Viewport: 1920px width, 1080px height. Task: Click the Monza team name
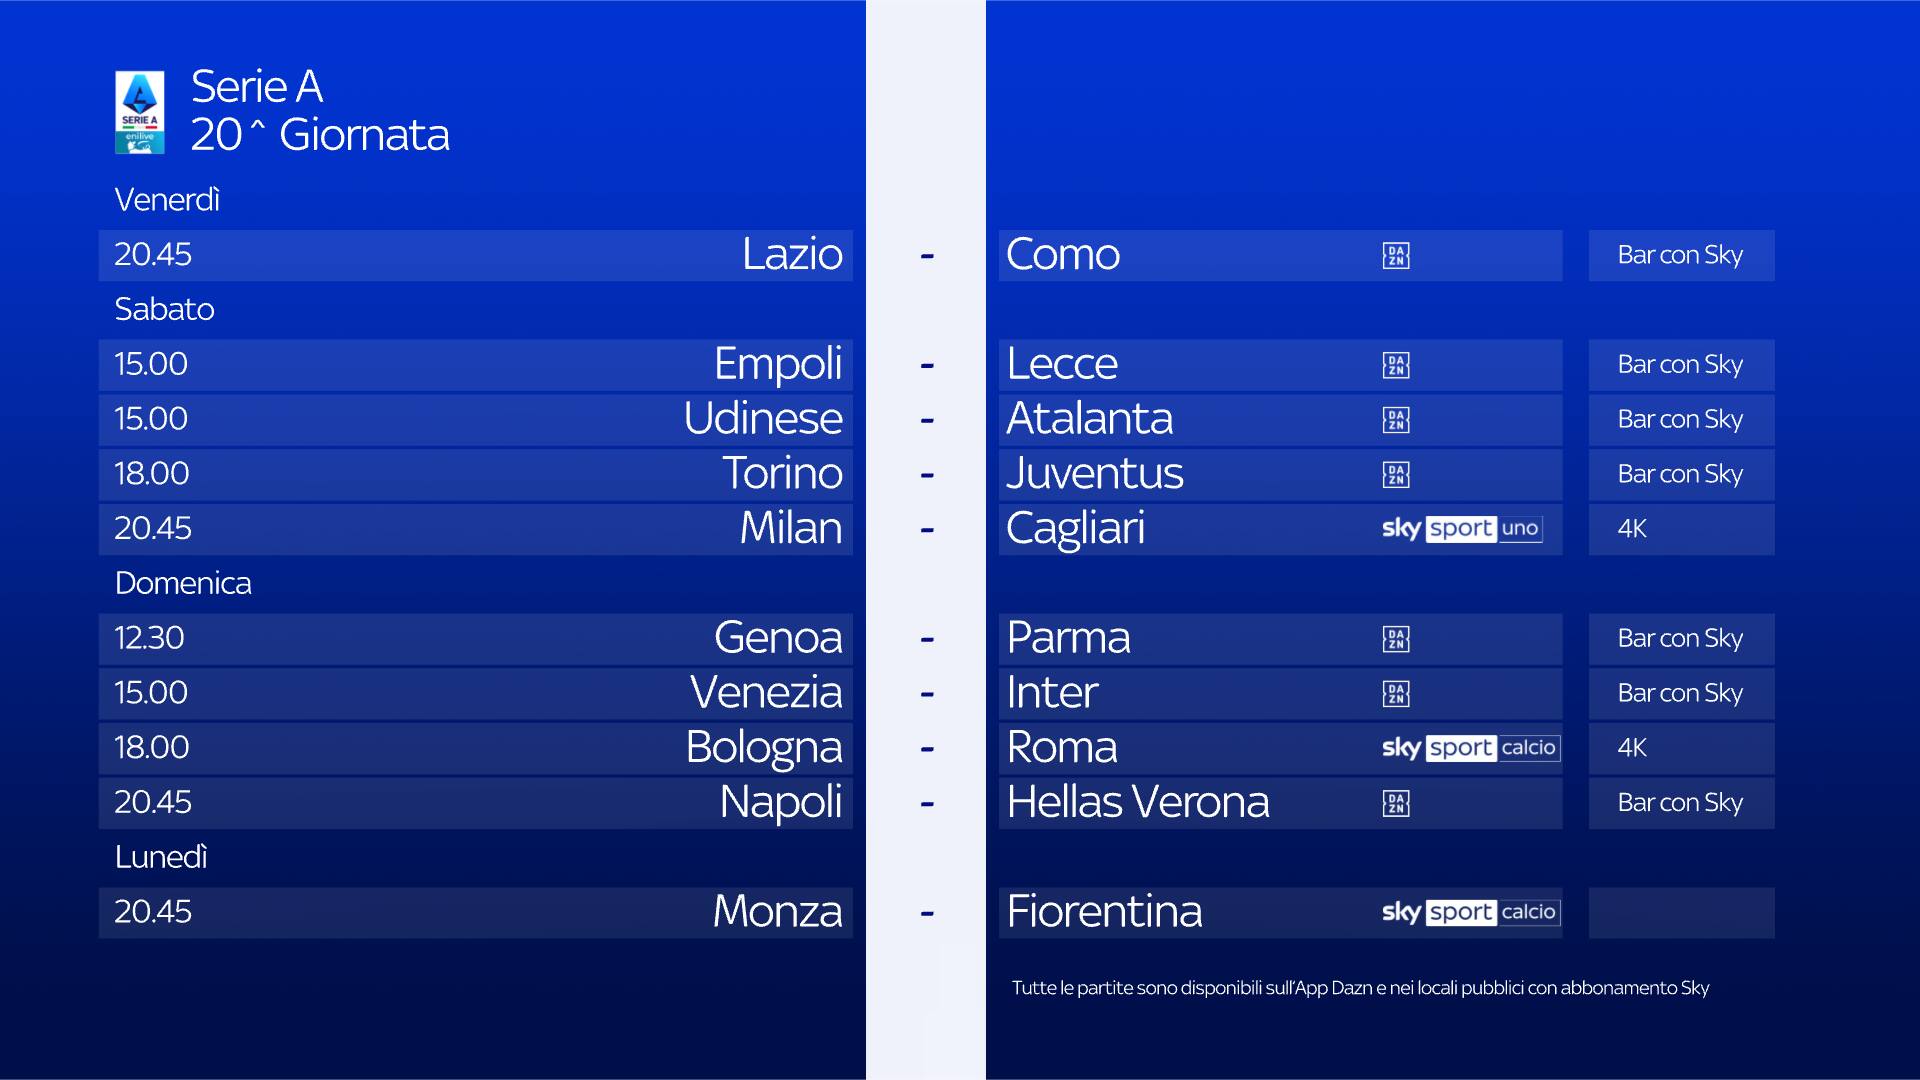[777, 912]
